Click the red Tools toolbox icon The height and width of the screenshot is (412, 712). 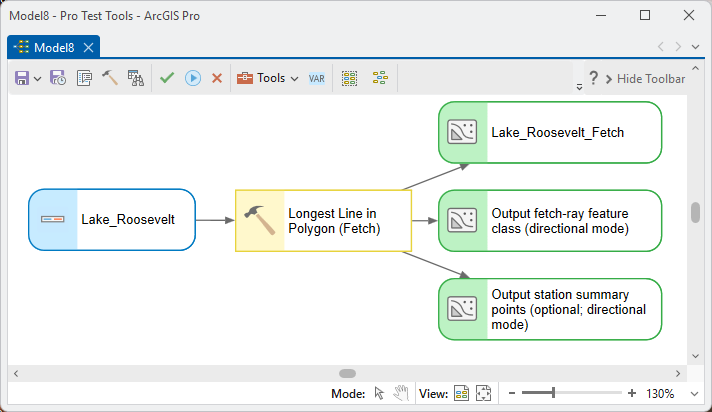(245, 78)
